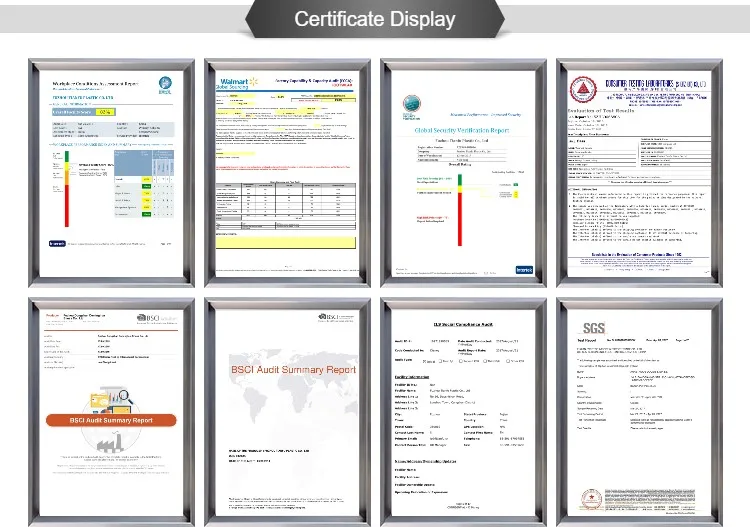
Task: Click the orange BSCI Audit Summary Report banner
Action: pyautogui.click(x=111, y=420)
